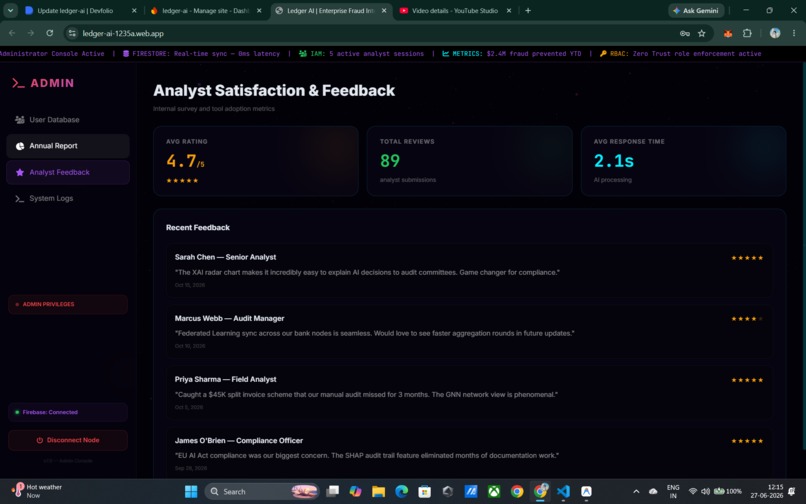Close the Ledger AI Enterprise Fraud tab
Screen dimensions: 806x504
coord(384,10)
